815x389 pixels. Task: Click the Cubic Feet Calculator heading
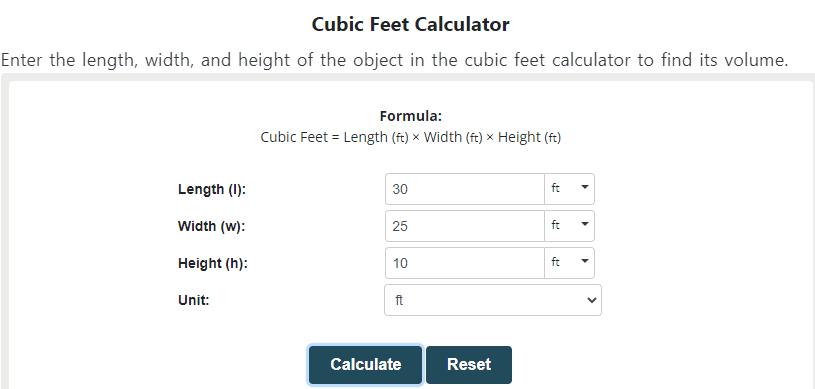pyautogui.click(x=411, y=24)
